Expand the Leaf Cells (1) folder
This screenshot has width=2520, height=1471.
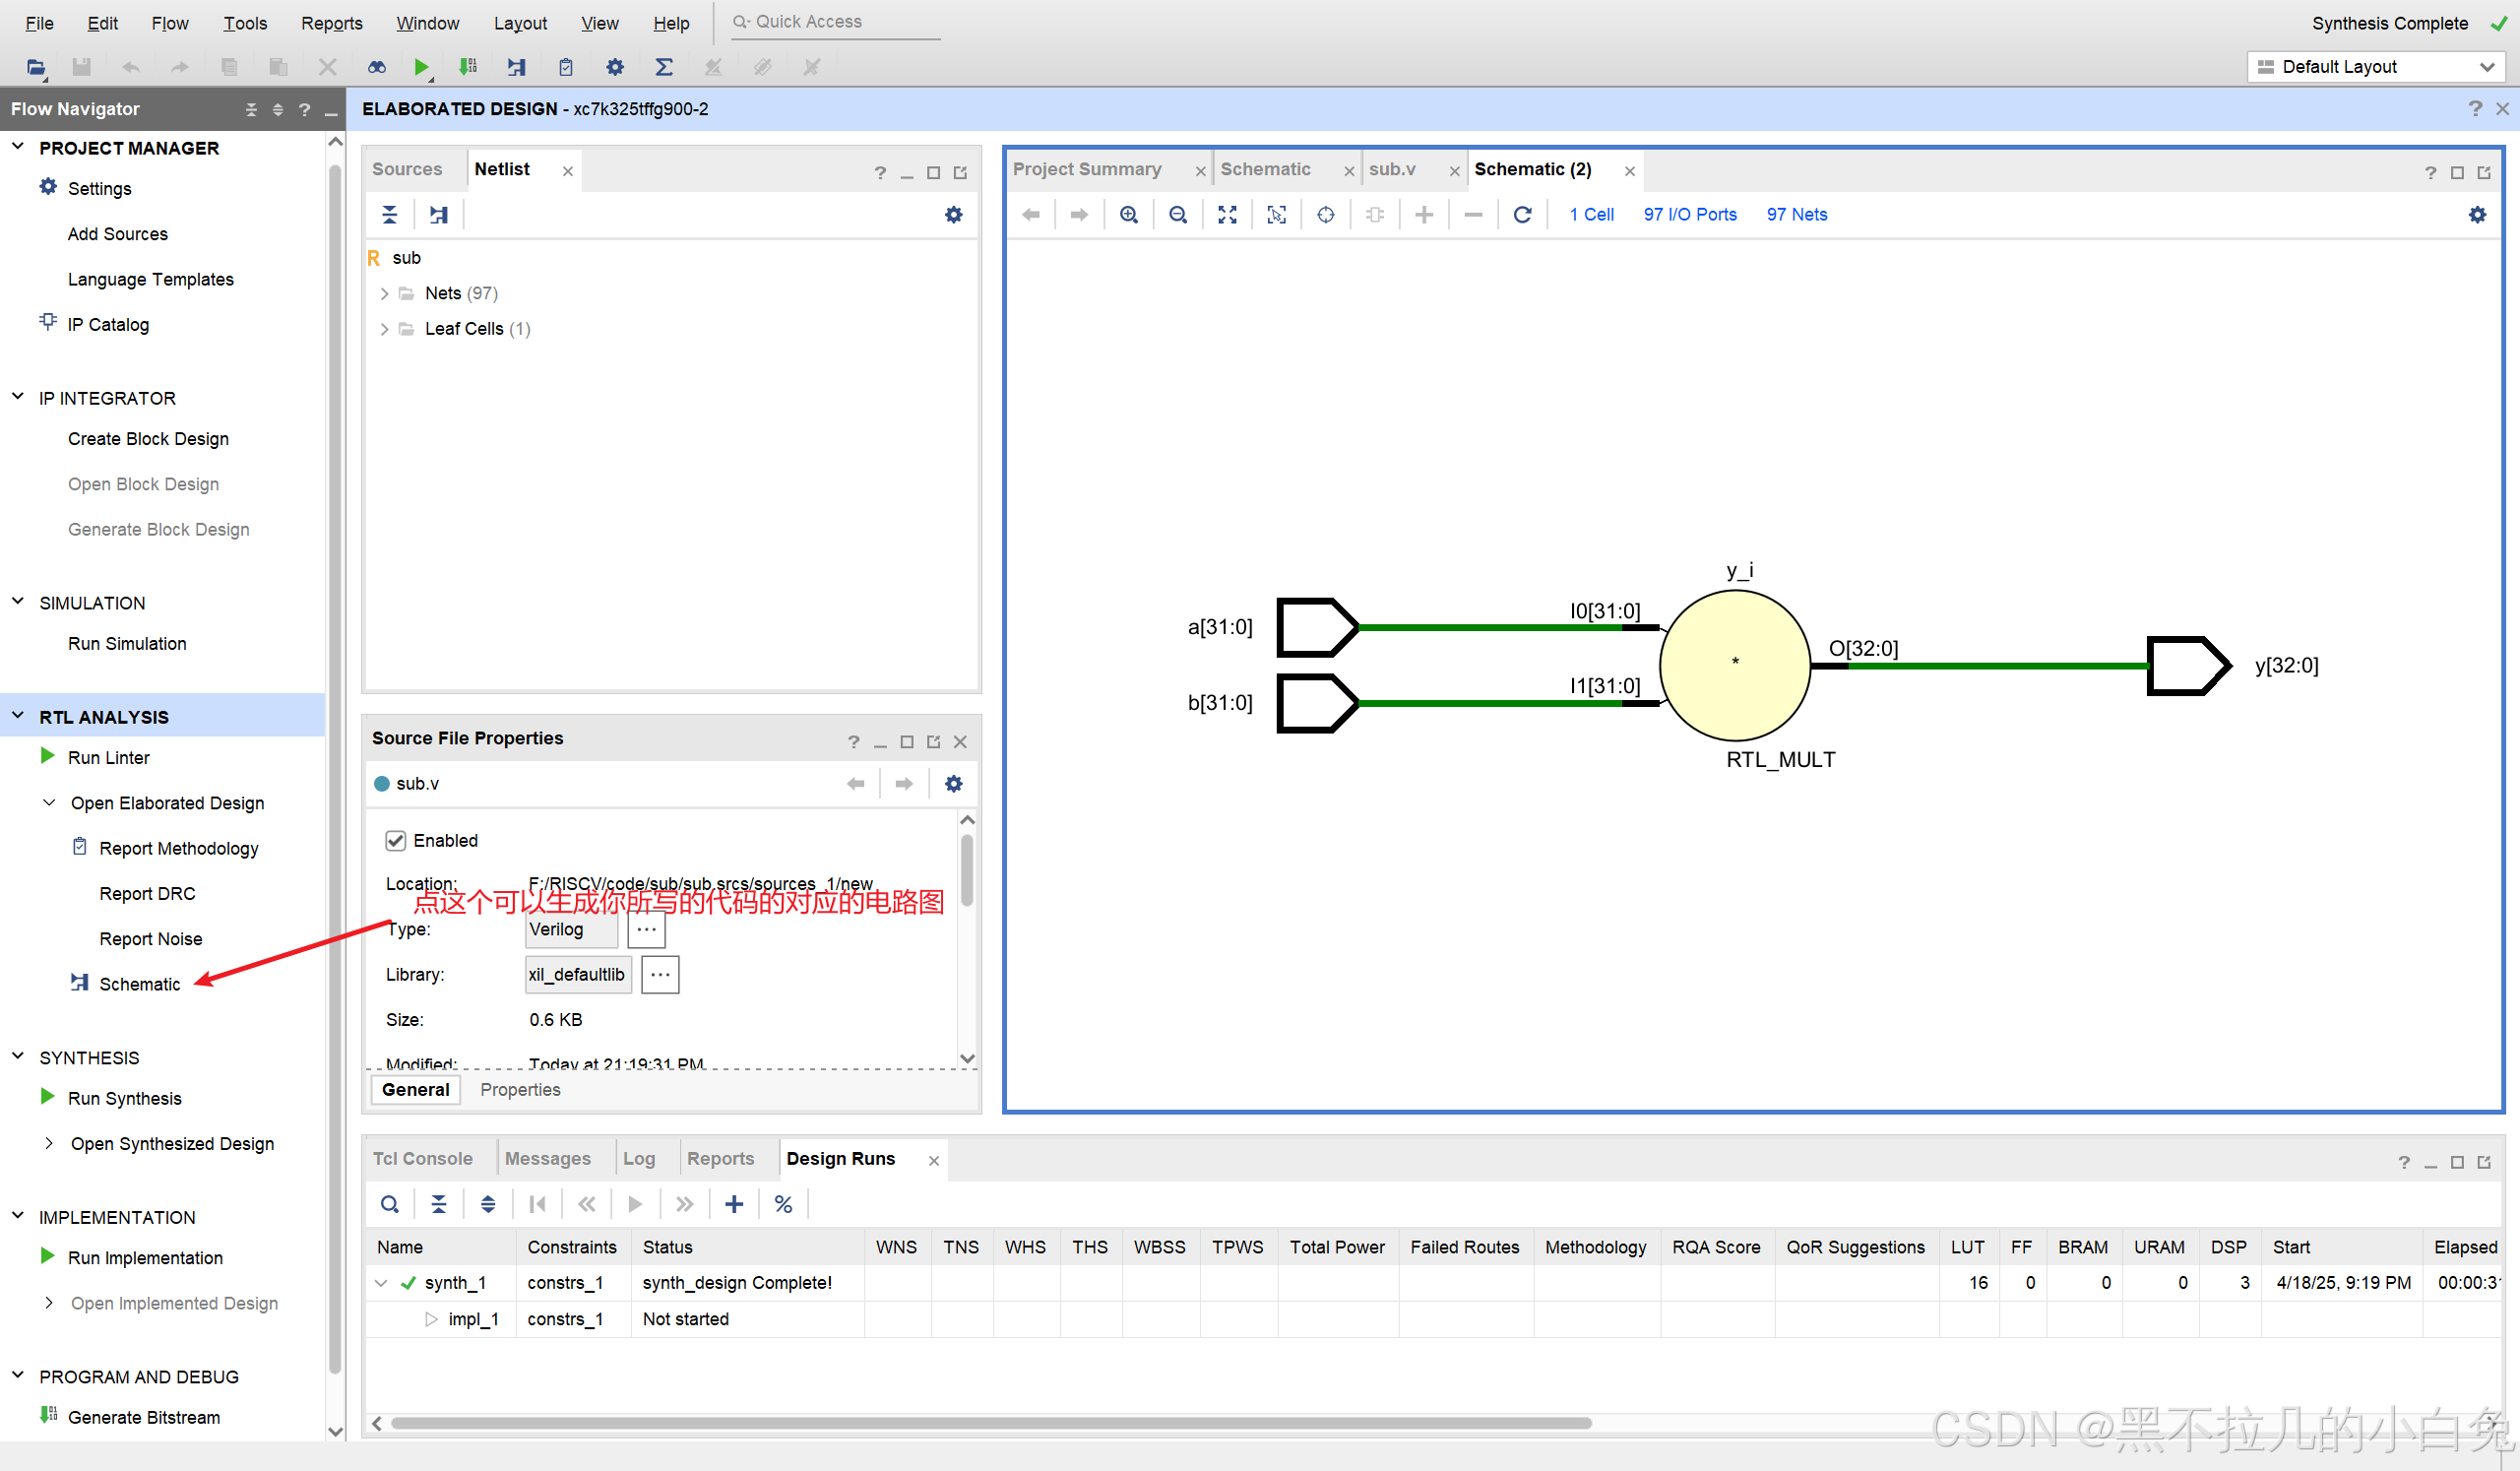(384, 329)
